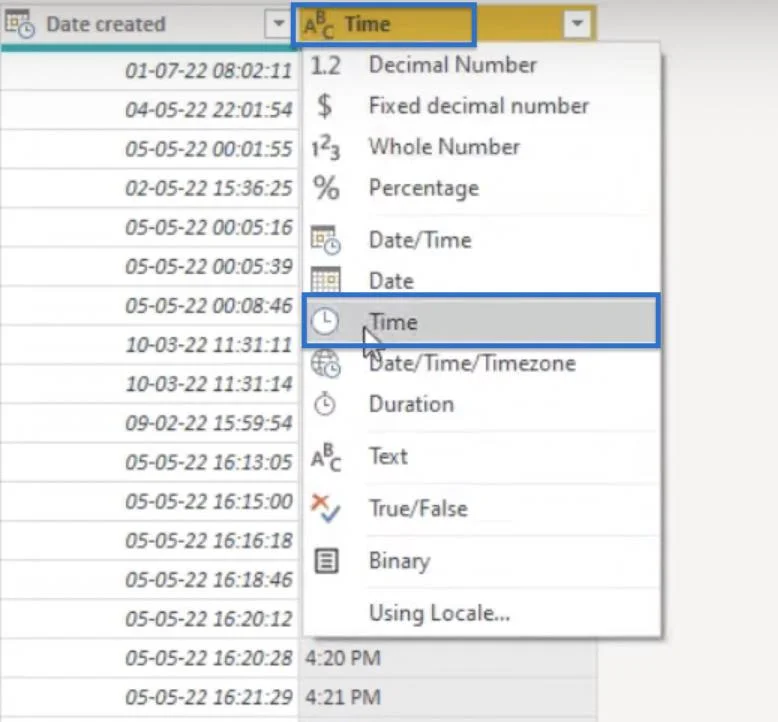Select cell 05-05-22 00:05:16
778x722 pixels.
click(149, 227)
